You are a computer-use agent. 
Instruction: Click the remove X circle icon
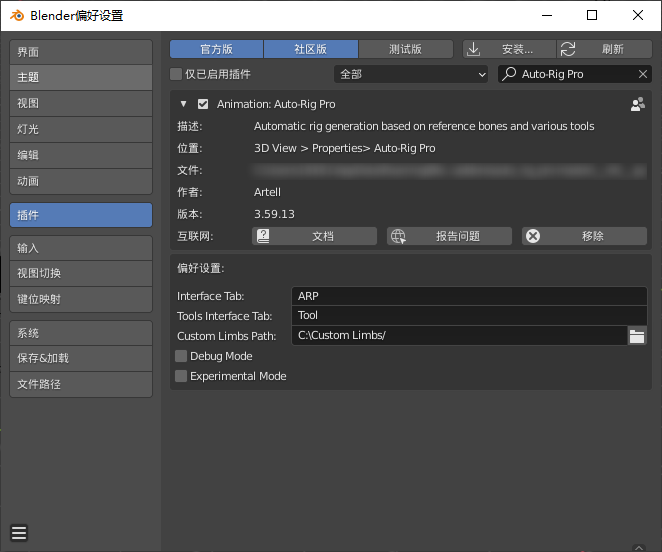(x=533, y=236)
